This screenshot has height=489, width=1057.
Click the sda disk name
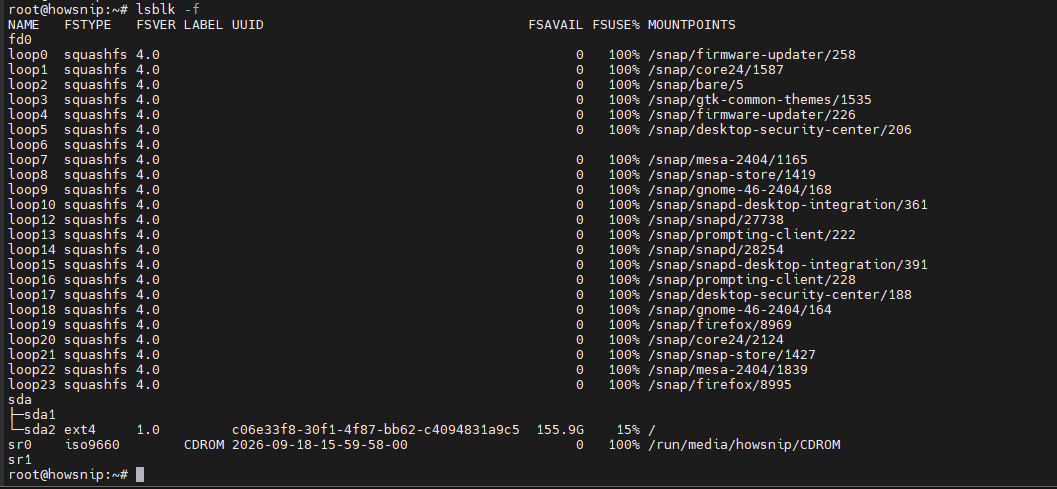coord(20,399)
